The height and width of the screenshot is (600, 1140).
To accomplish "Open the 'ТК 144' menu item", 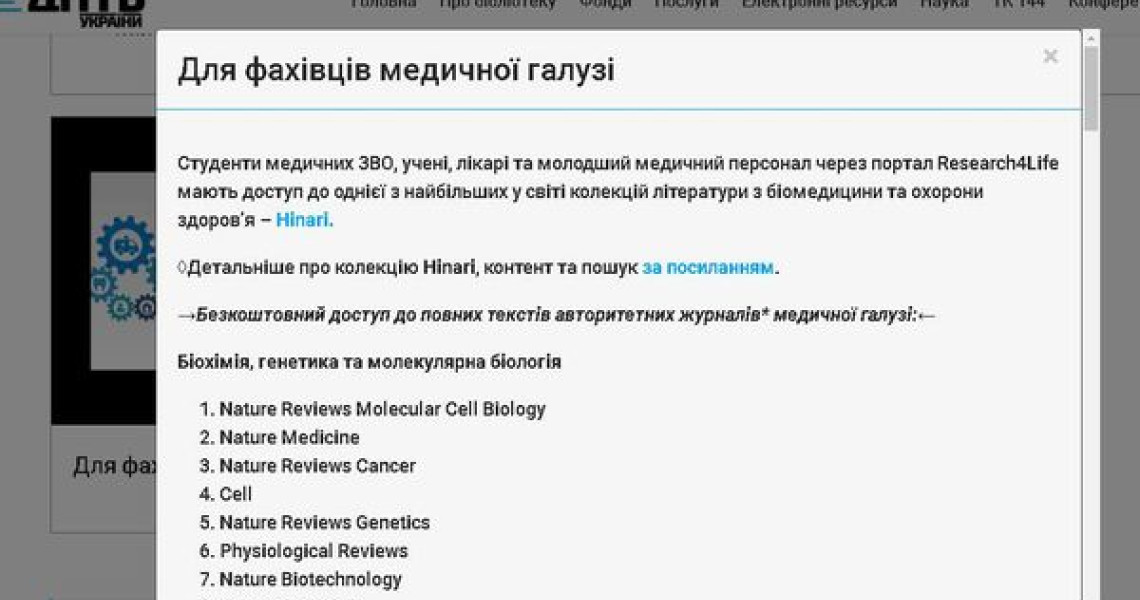I will coord(1019,4).
